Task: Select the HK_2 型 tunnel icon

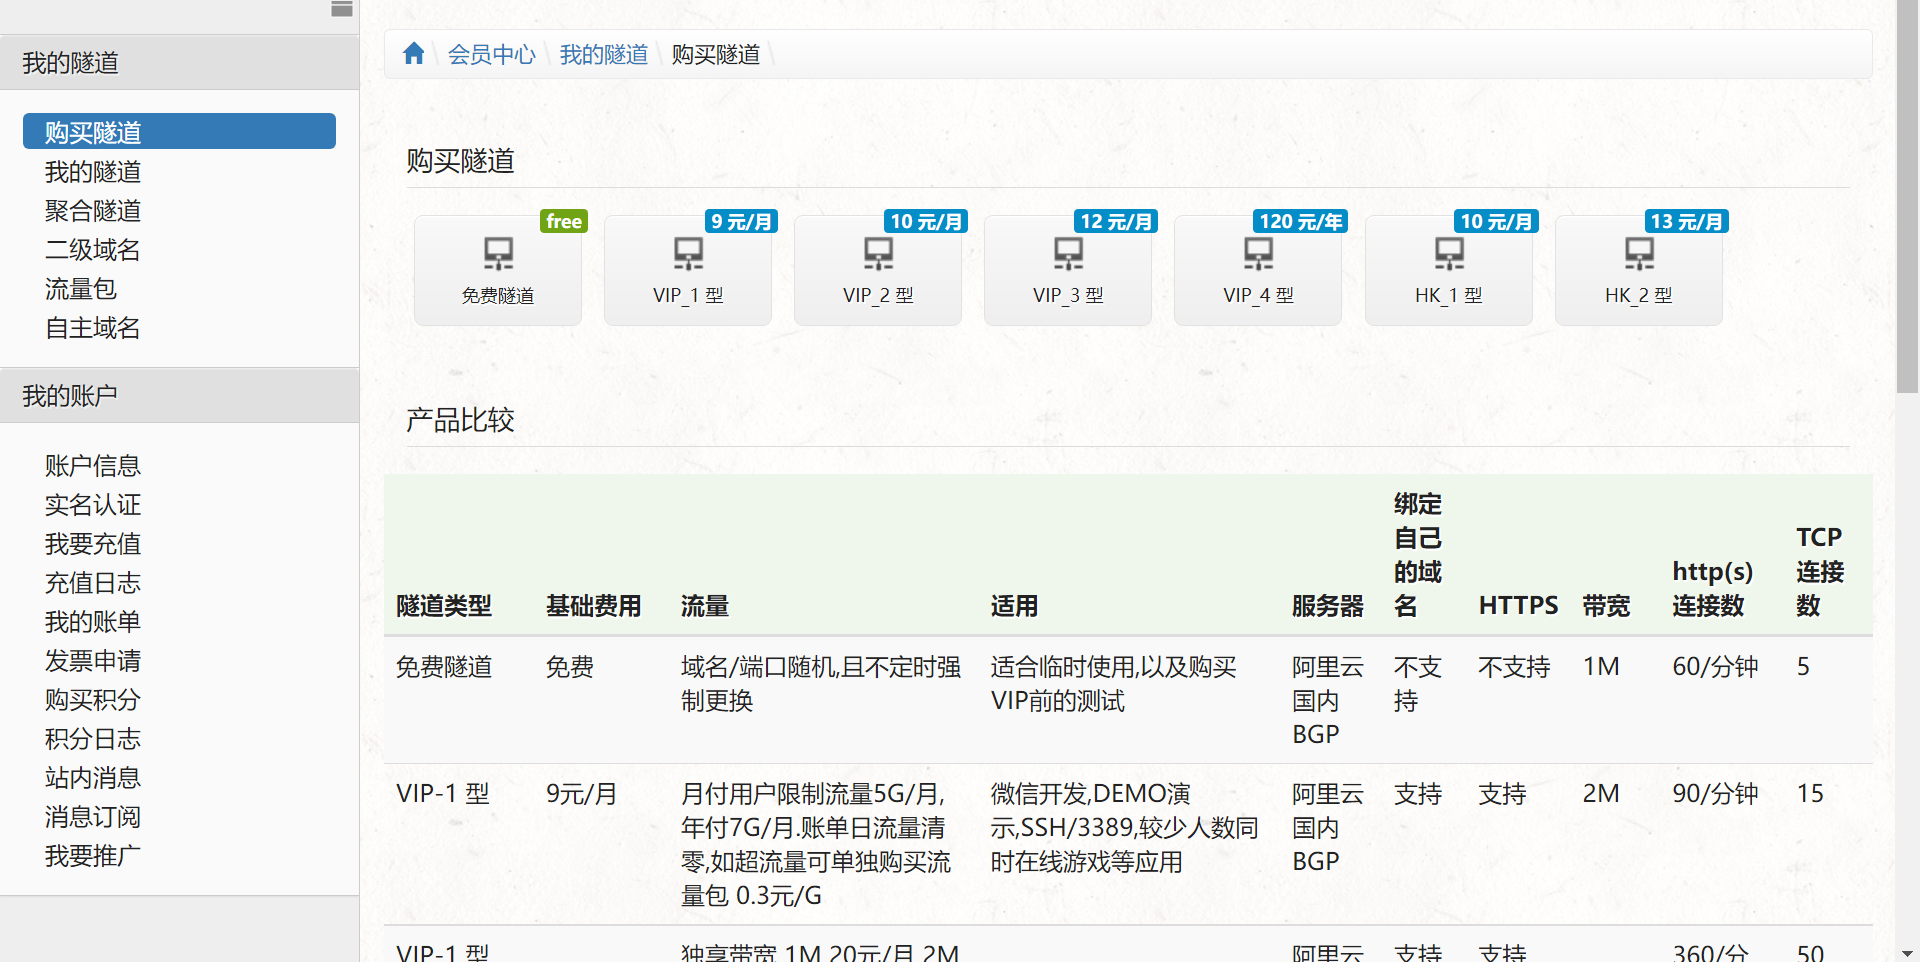Action: [x=1639, y=270]
